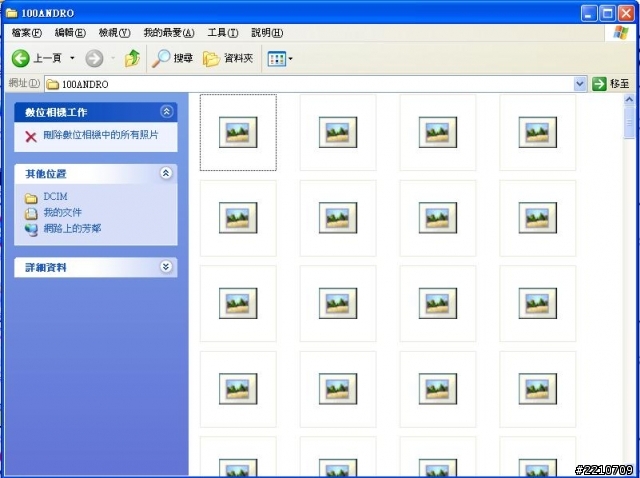Image resolution: width=640 pixels, height=478 pixels.
Task: Open the 工具(T) menu
Action: (223, 33)
